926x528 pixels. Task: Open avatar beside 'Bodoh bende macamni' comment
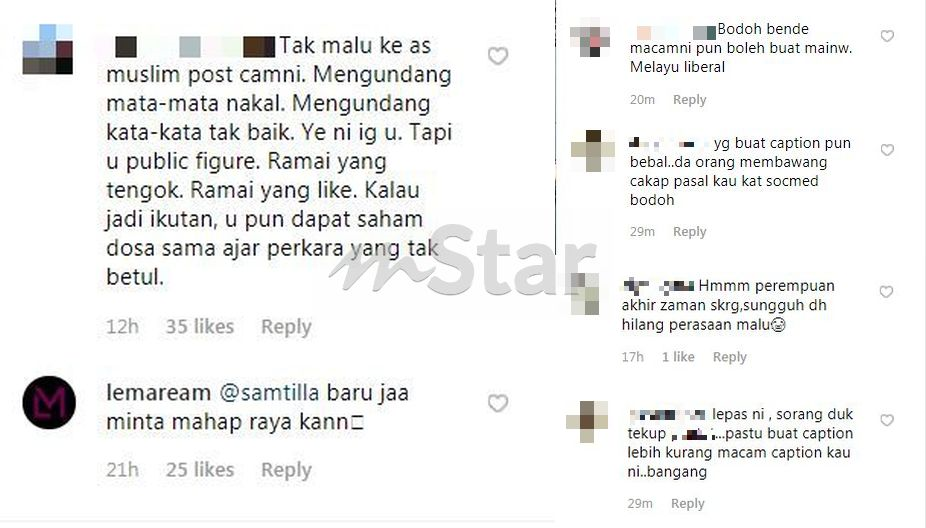tap(590, 38)
